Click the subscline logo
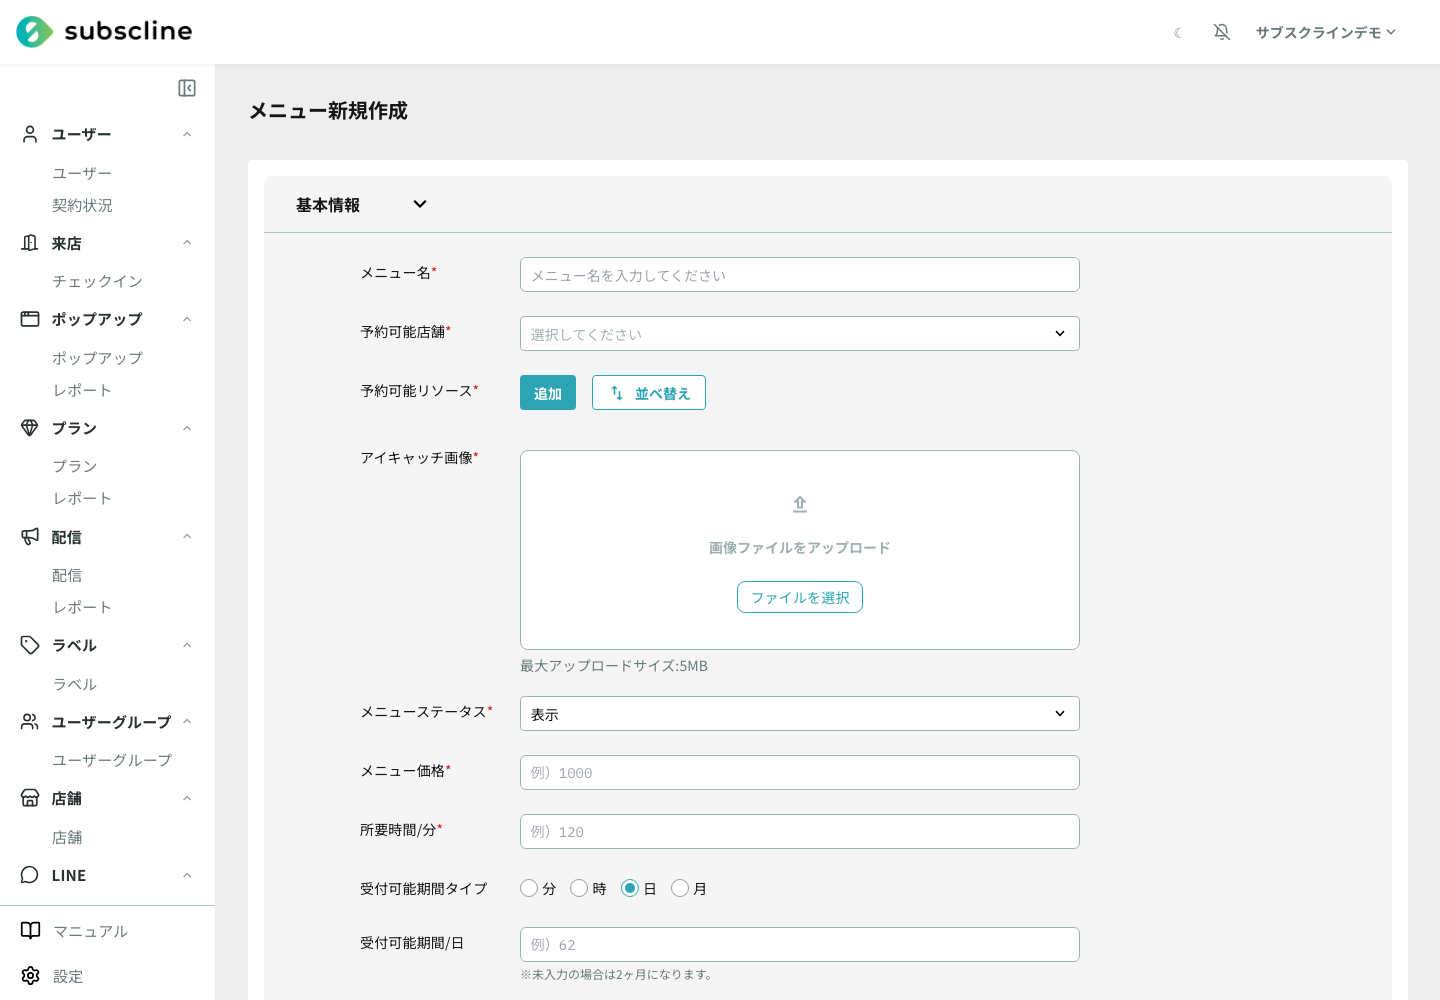 point(104,32)
